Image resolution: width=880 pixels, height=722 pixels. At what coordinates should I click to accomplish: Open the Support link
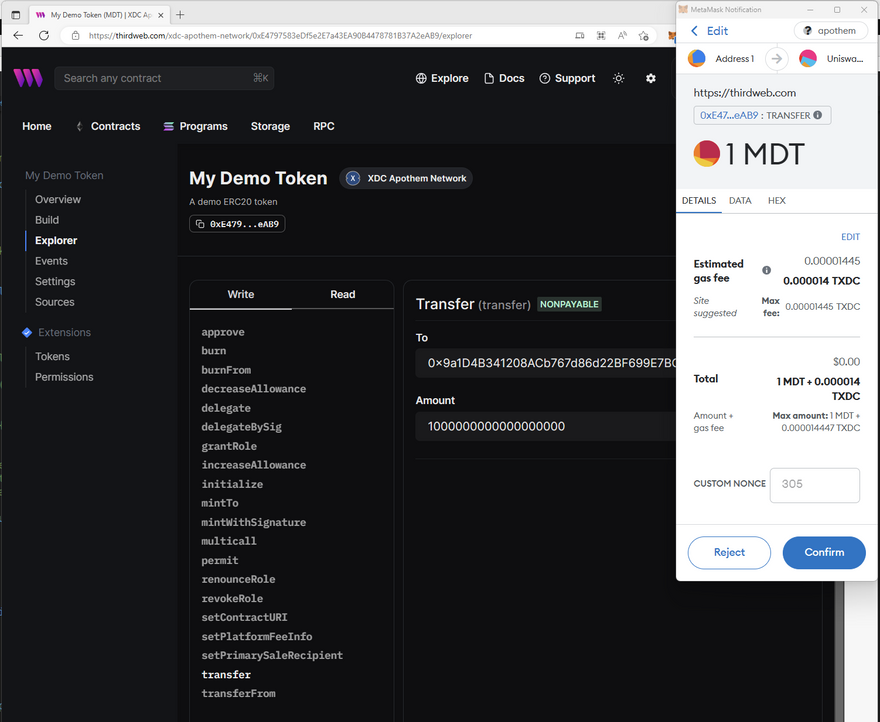(567, 78)
